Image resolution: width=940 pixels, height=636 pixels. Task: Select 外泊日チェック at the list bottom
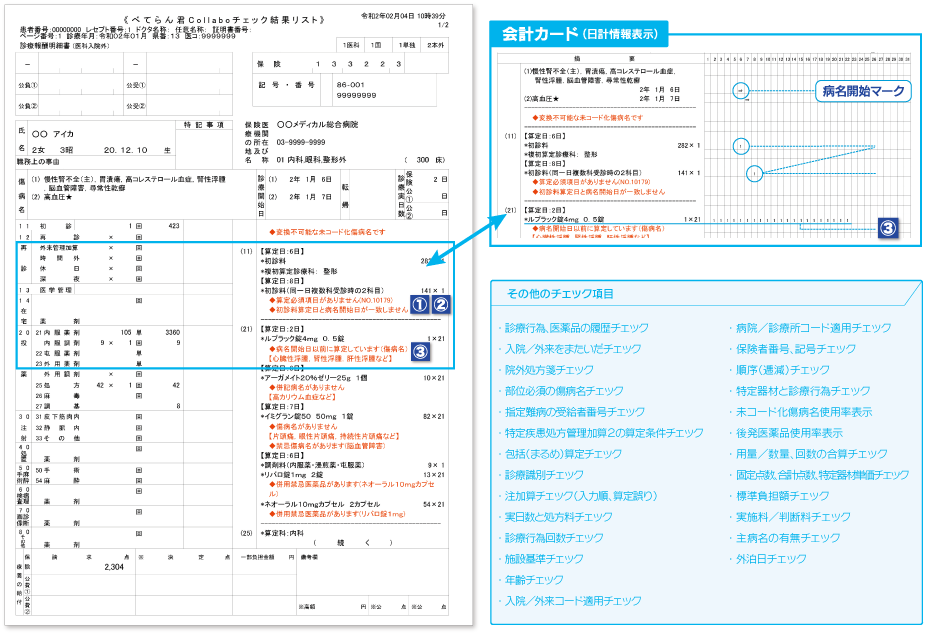[x=771, y=559]
